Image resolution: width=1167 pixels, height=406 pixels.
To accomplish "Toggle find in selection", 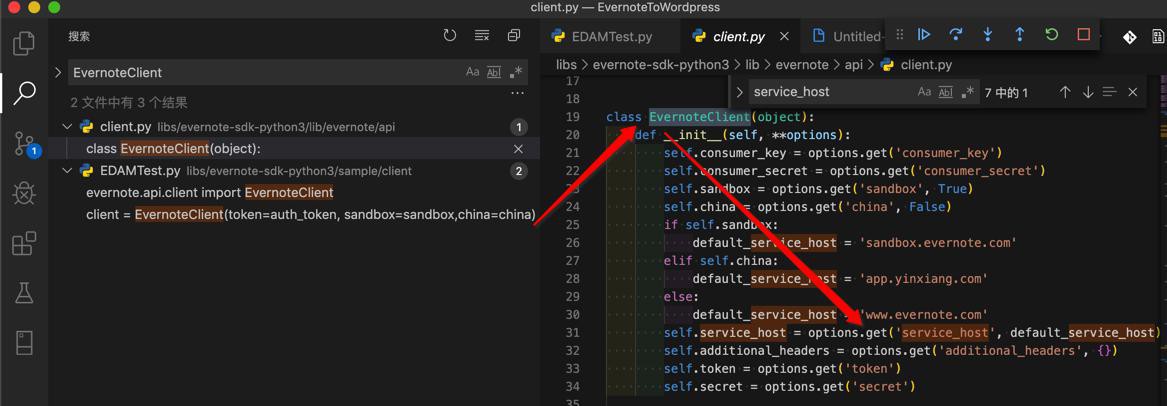I will [1110, 92].
